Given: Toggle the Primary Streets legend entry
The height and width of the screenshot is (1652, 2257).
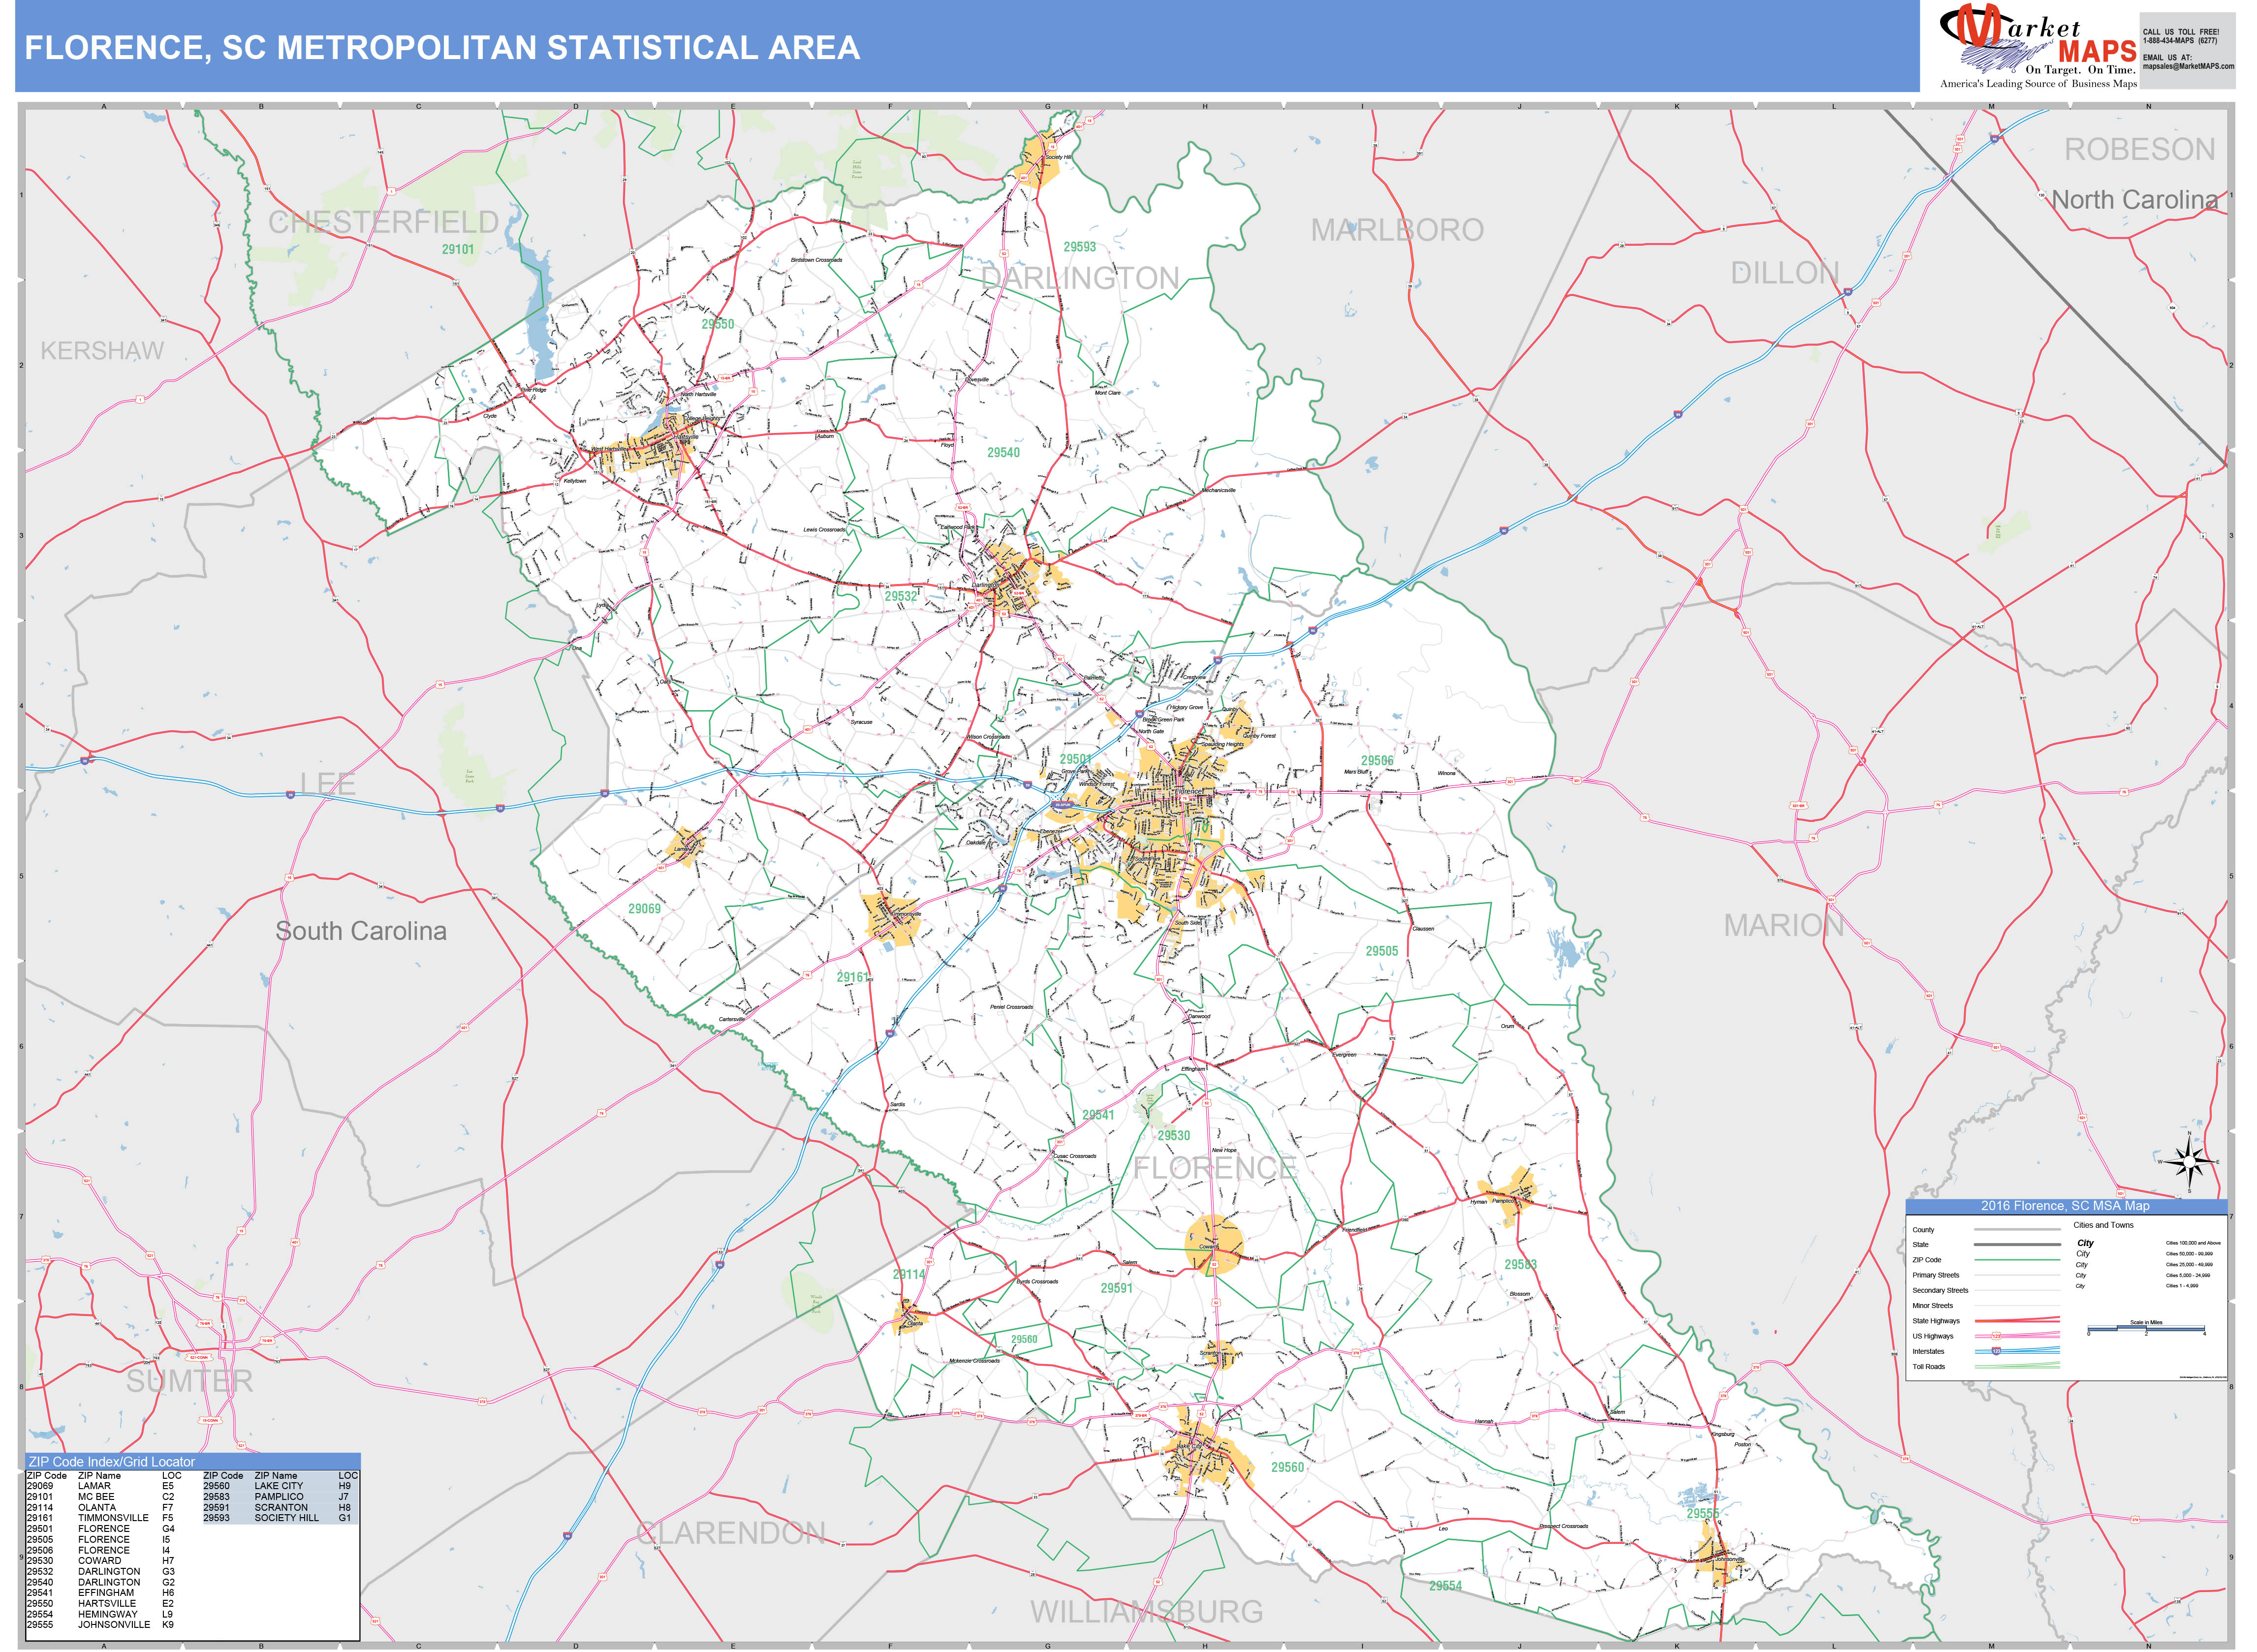Looking at the screenshot, I should 2018,1275.
